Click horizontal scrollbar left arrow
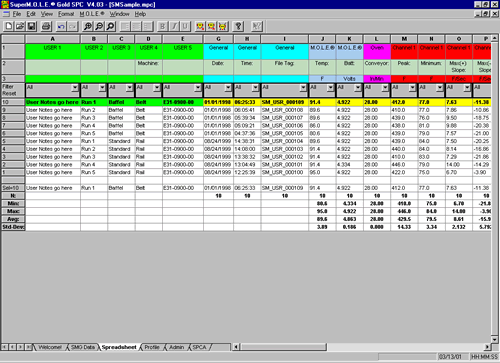 pos(236,347)
